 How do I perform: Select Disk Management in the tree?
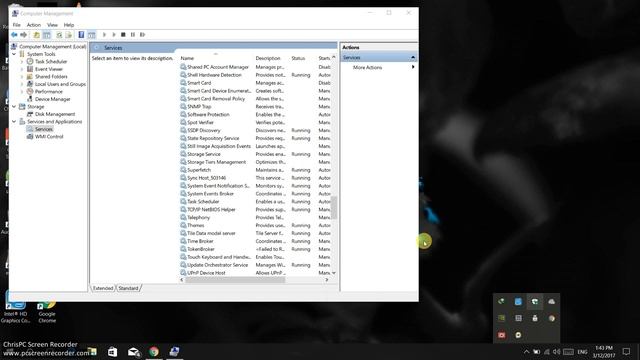click(55, 114)
